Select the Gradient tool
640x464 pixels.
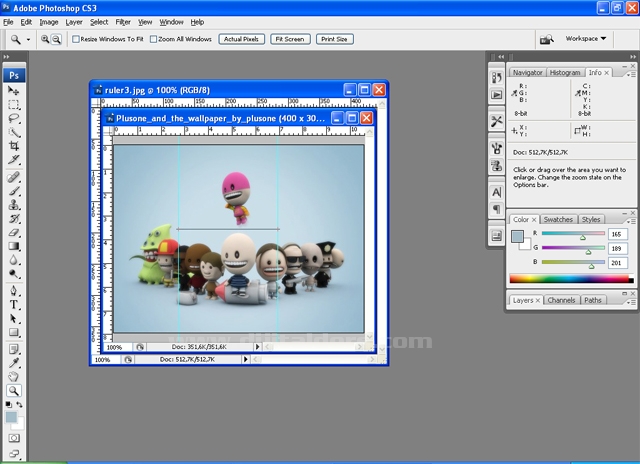tap(13, 246)
